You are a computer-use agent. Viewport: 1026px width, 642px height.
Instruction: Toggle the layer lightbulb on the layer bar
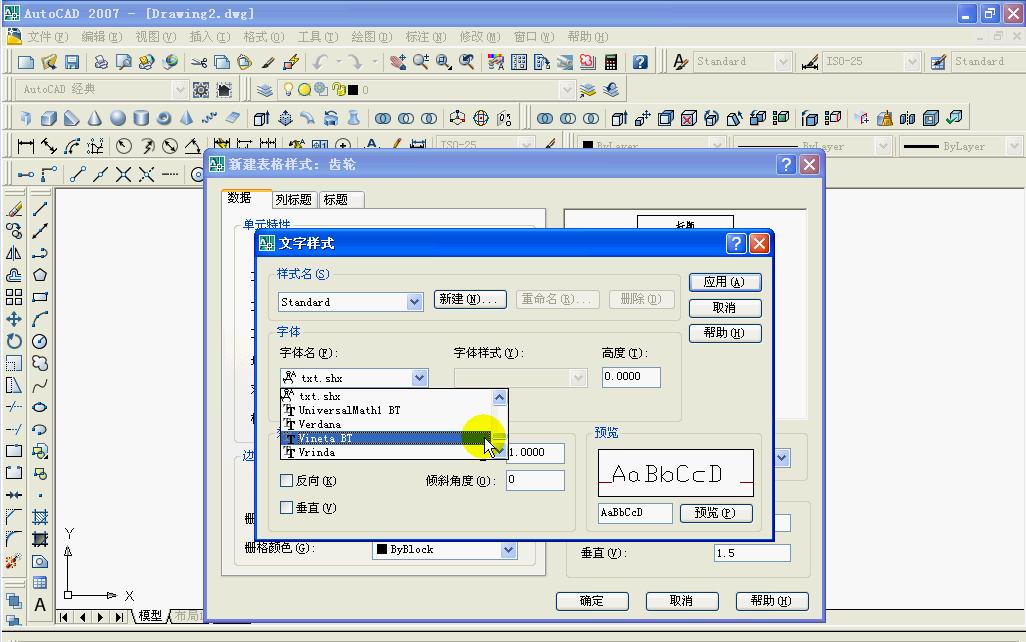point(288,89)
